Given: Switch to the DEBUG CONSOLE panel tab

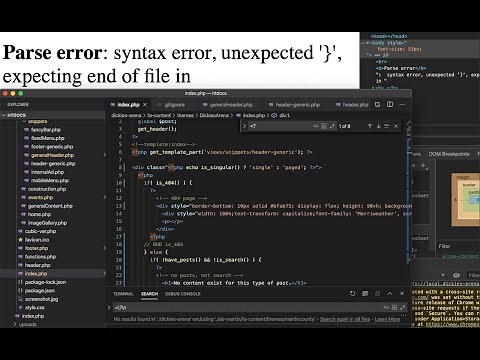Looking at the screenshot, I should point(183,294).
